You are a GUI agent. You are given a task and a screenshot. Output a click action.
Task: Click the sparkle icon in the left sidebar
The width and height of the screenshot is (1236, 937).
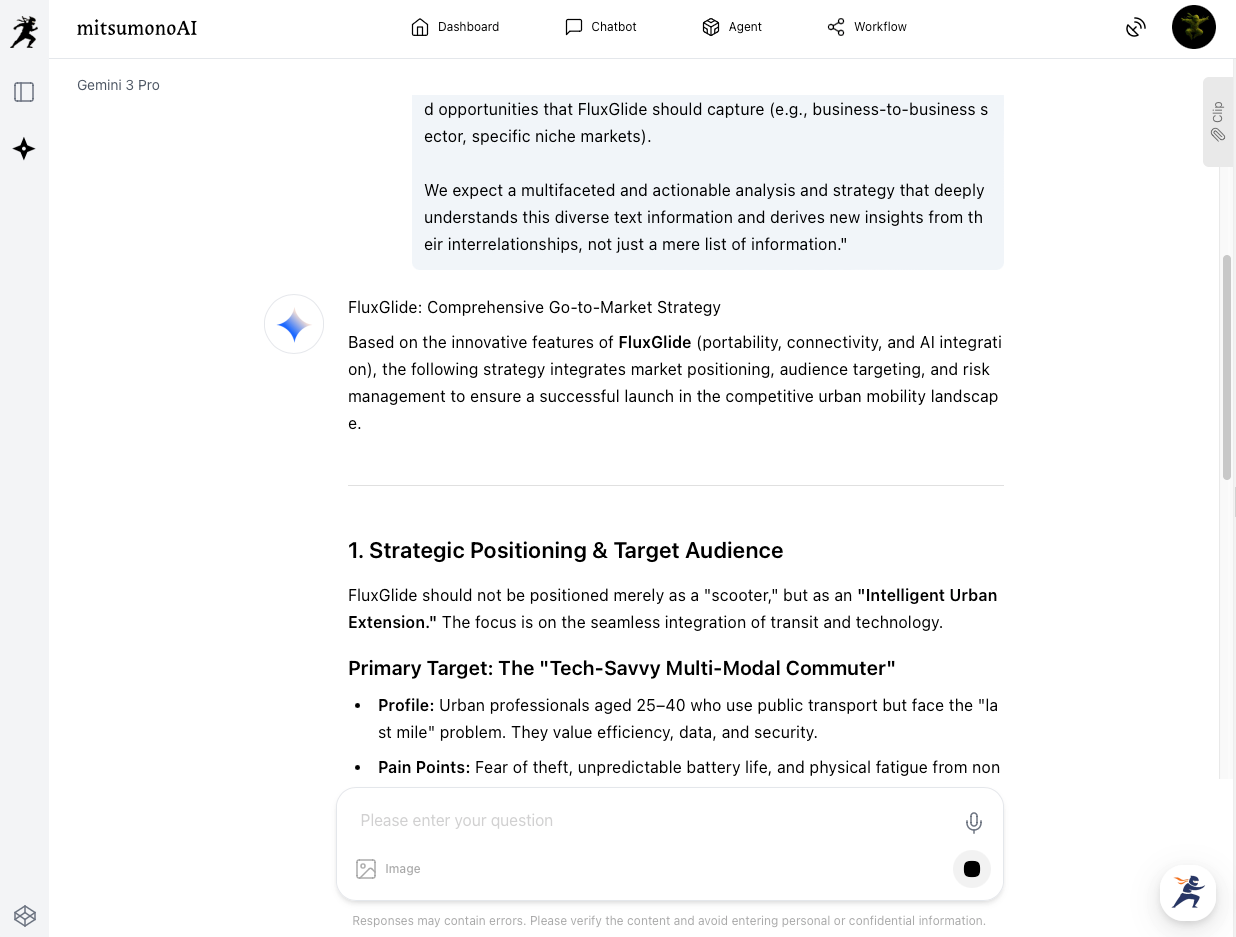(24, 149)
